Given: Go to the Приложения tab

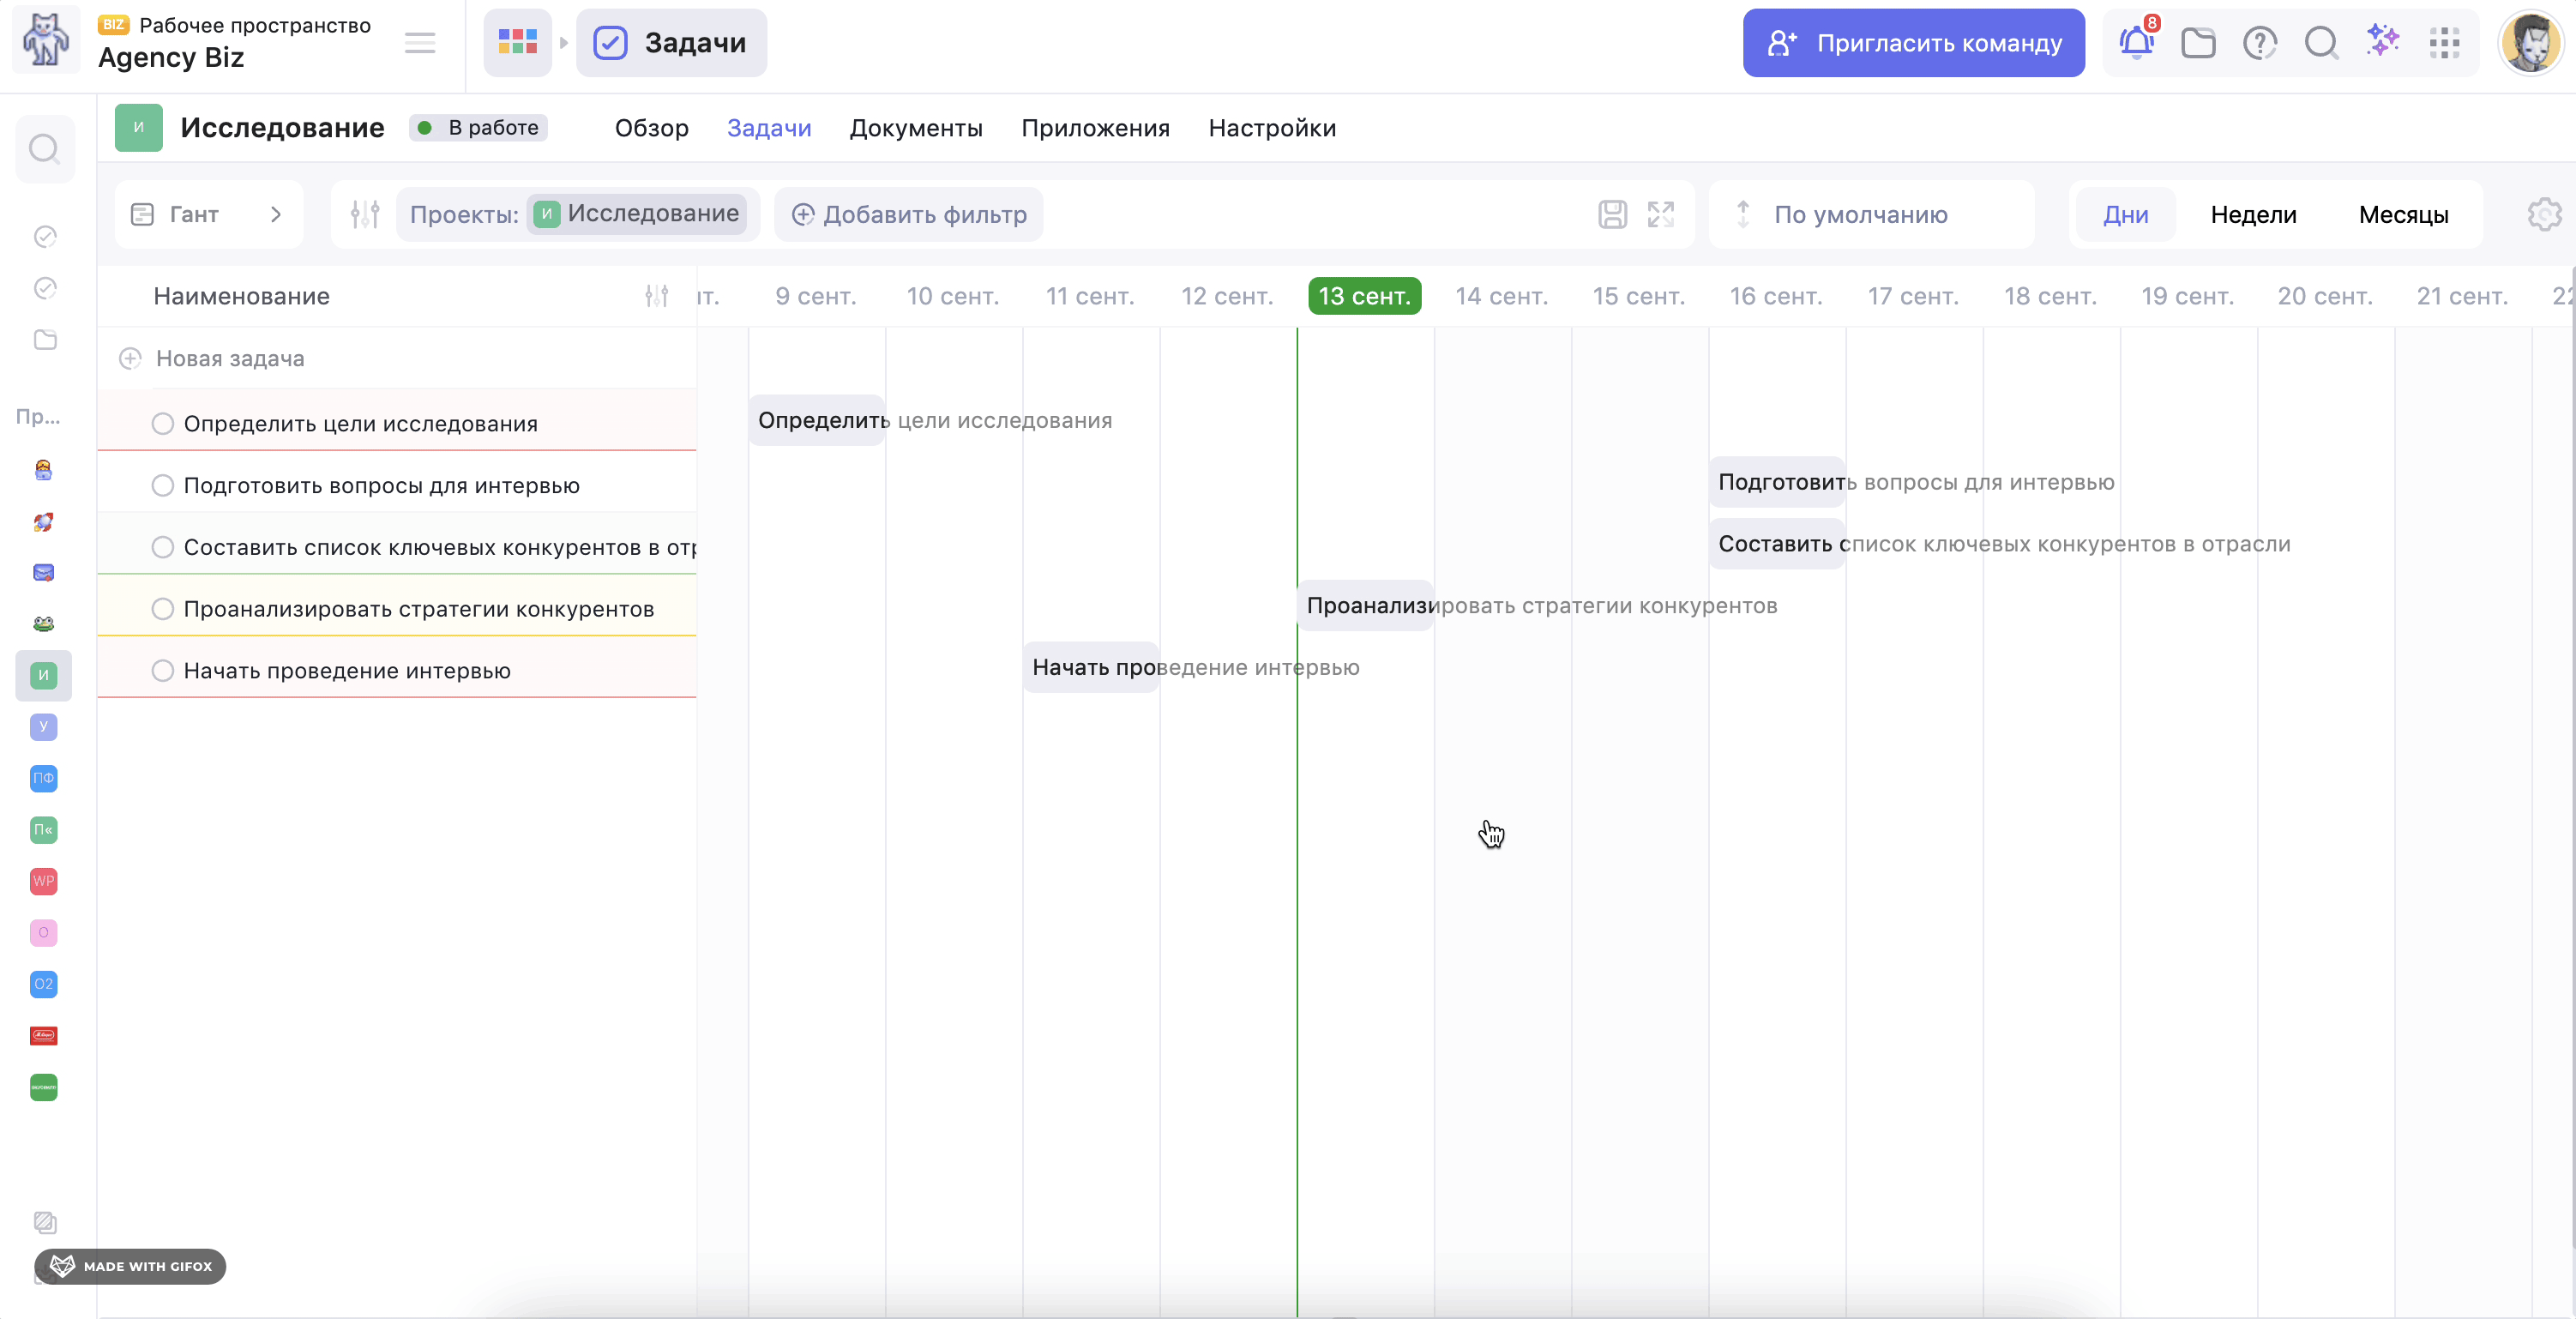Looking at the screenshot, I should click(x=1095, y=128).
